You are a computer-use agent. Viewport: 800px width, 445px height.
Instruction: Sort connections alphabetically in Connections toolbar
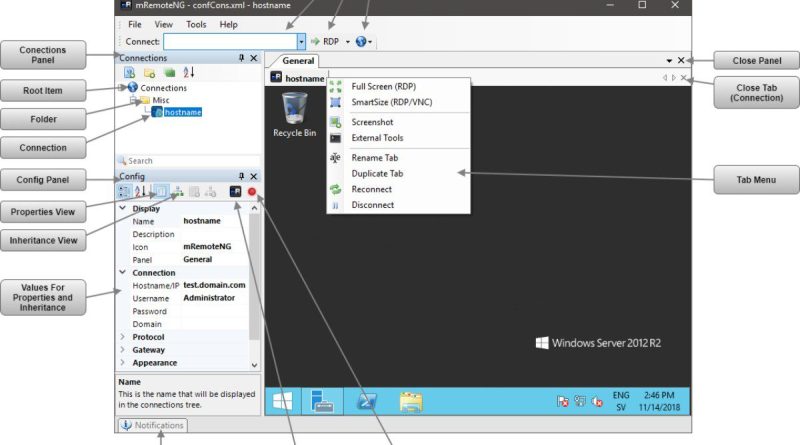tap(189, 72)
